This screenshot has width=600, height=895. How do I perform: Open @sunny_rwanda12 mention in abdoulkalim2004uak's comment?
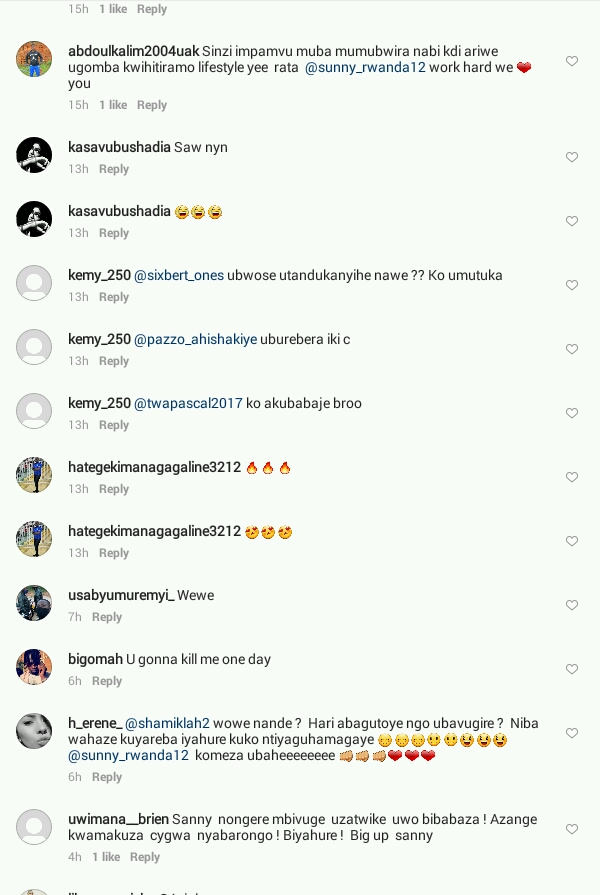[x=365, y=67]
